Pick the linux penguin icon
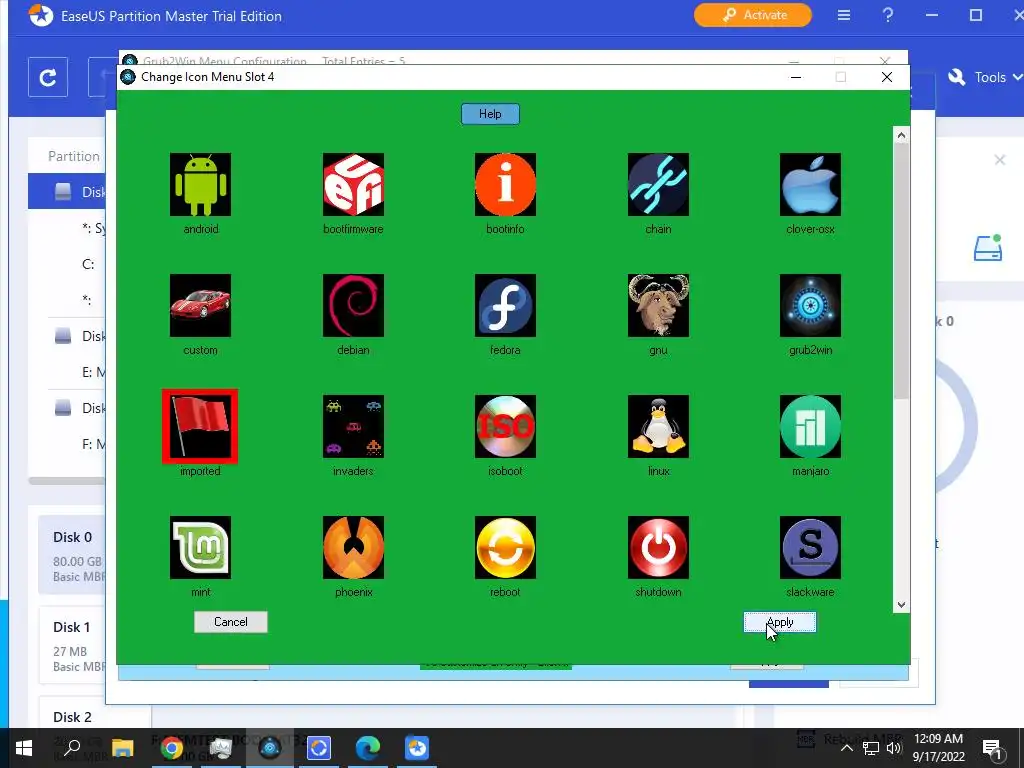The width and height of the screenshot is (1024, 768). [658, 426]
